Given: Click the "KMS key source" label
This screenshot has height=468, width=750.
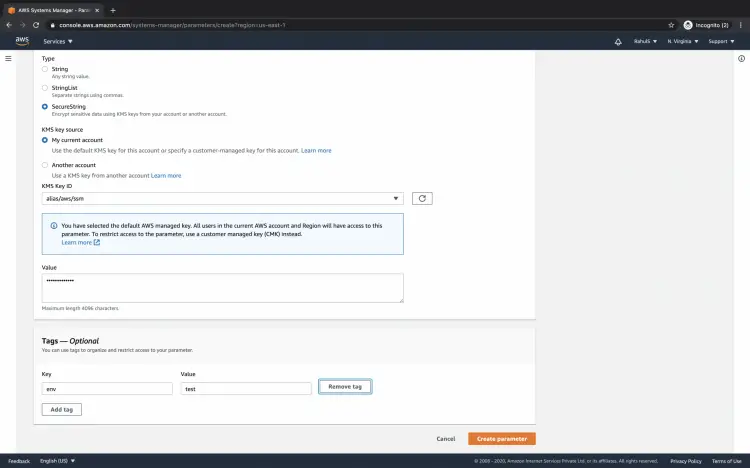Looking at the screenshot, I should 62,130.
